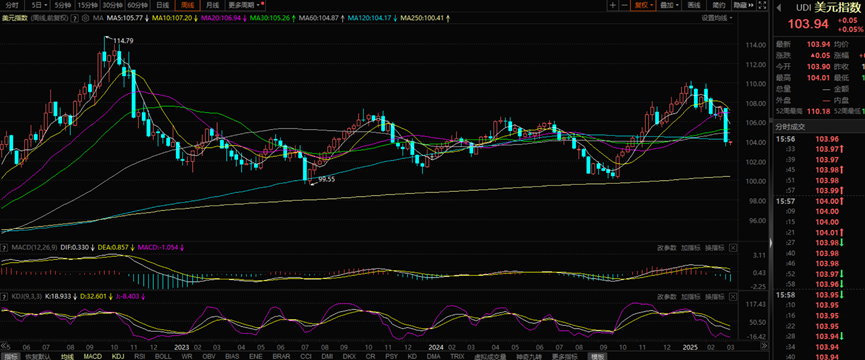Toggle the KDJ indicator in the bottom bar
865x360 pixels.
coord(118,357)
